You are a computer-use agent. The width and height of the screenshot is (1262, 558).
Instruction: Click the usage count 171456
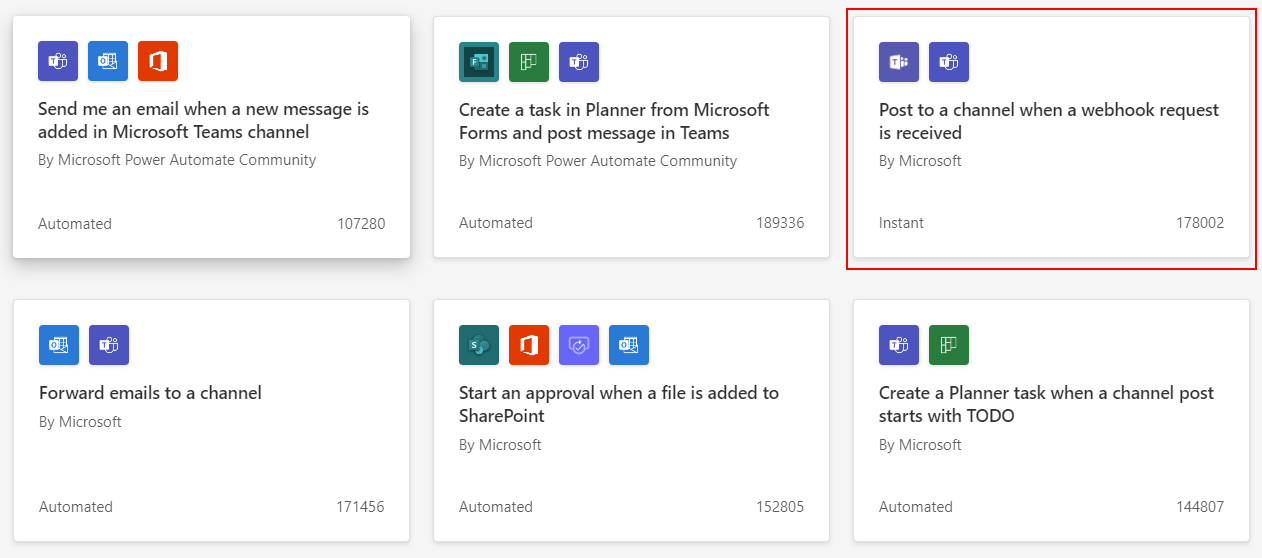(360, 507)
